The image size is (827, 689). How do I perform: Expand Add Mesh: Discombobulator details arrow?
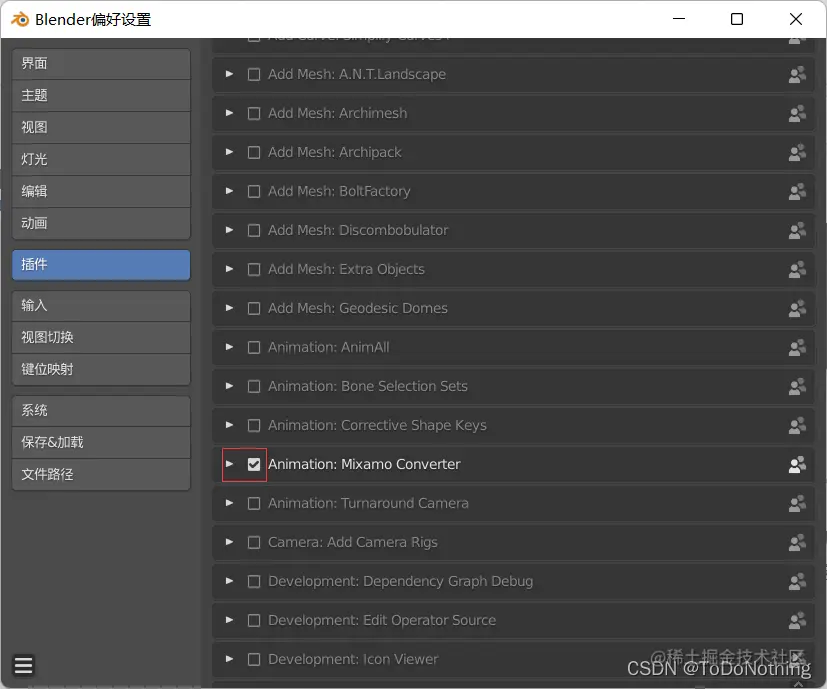229,231
